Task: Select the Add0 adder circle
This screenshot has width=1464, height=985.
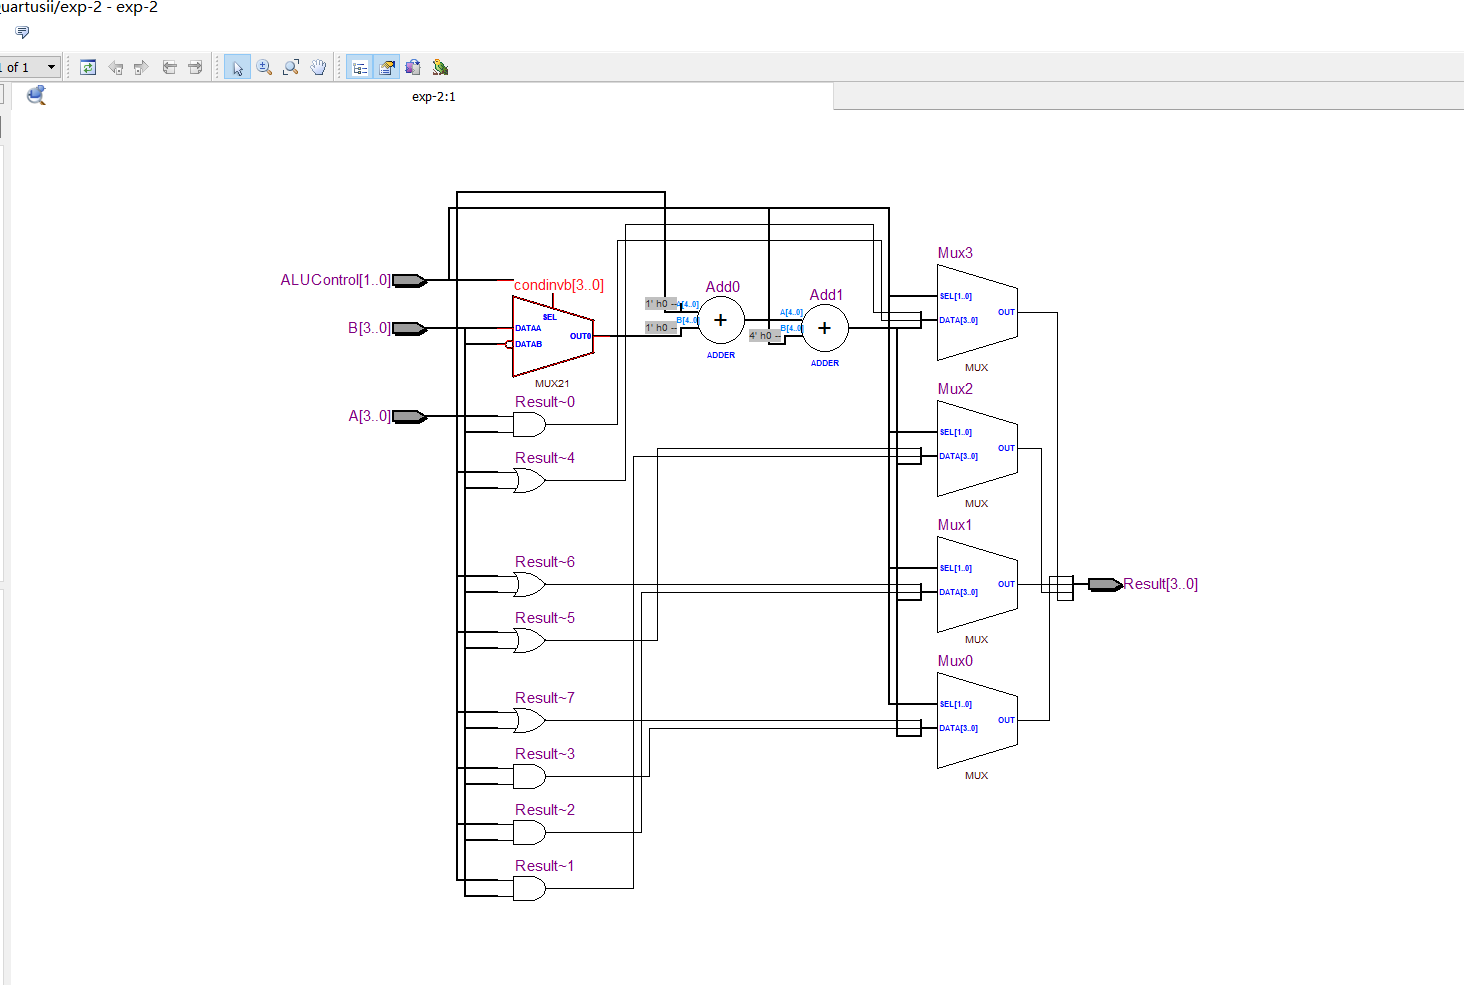Action: click(720, 321)
